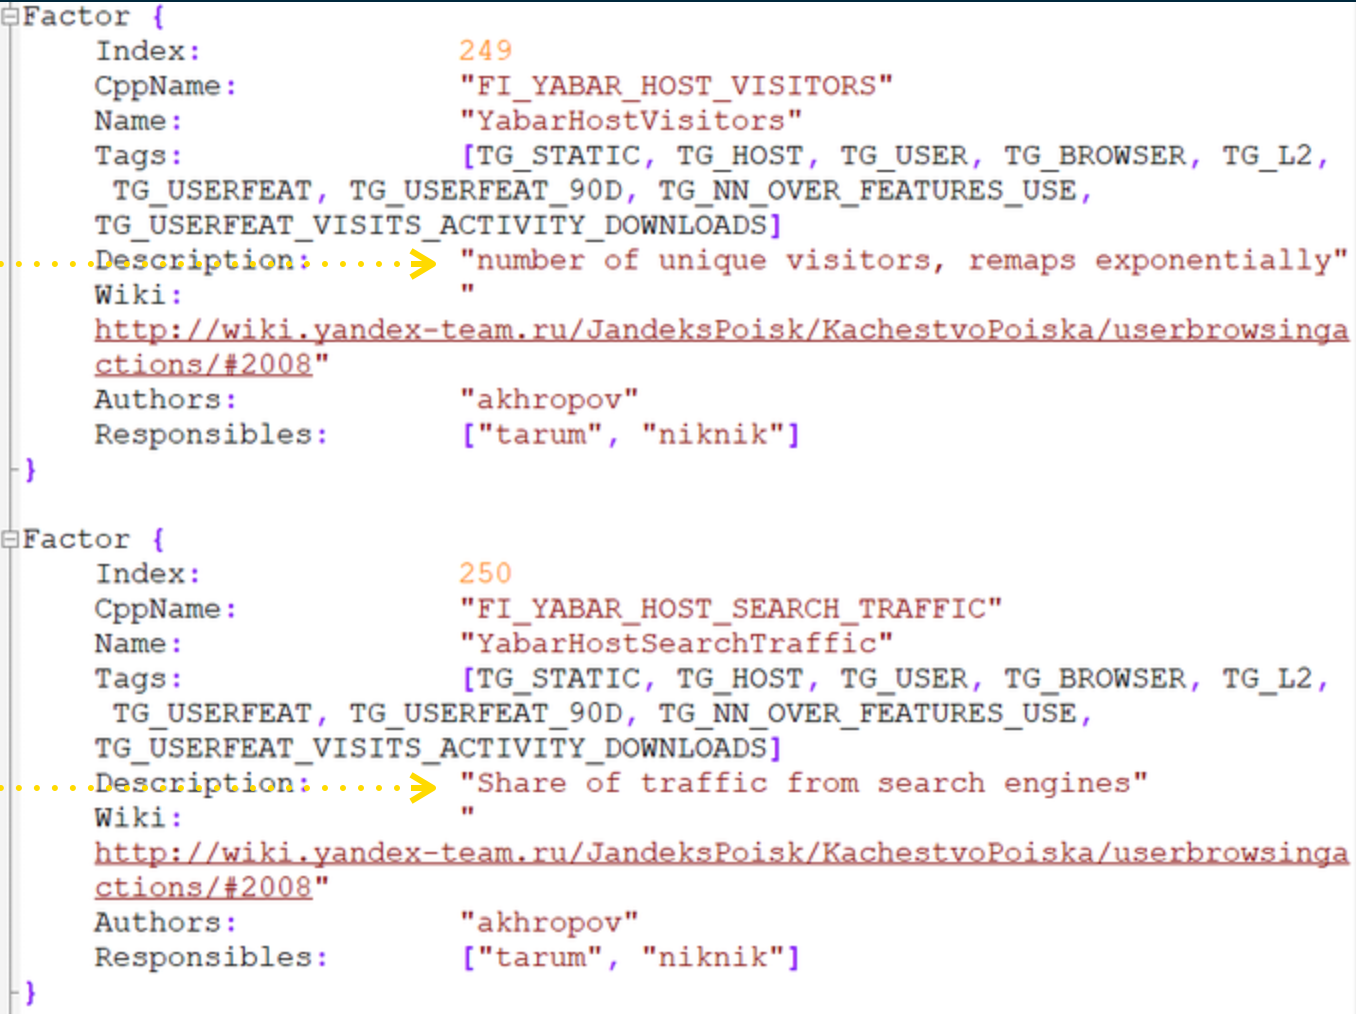Click the Wiki key in Factor 250
This screenshot has width=1356, height=1014.
139,819
